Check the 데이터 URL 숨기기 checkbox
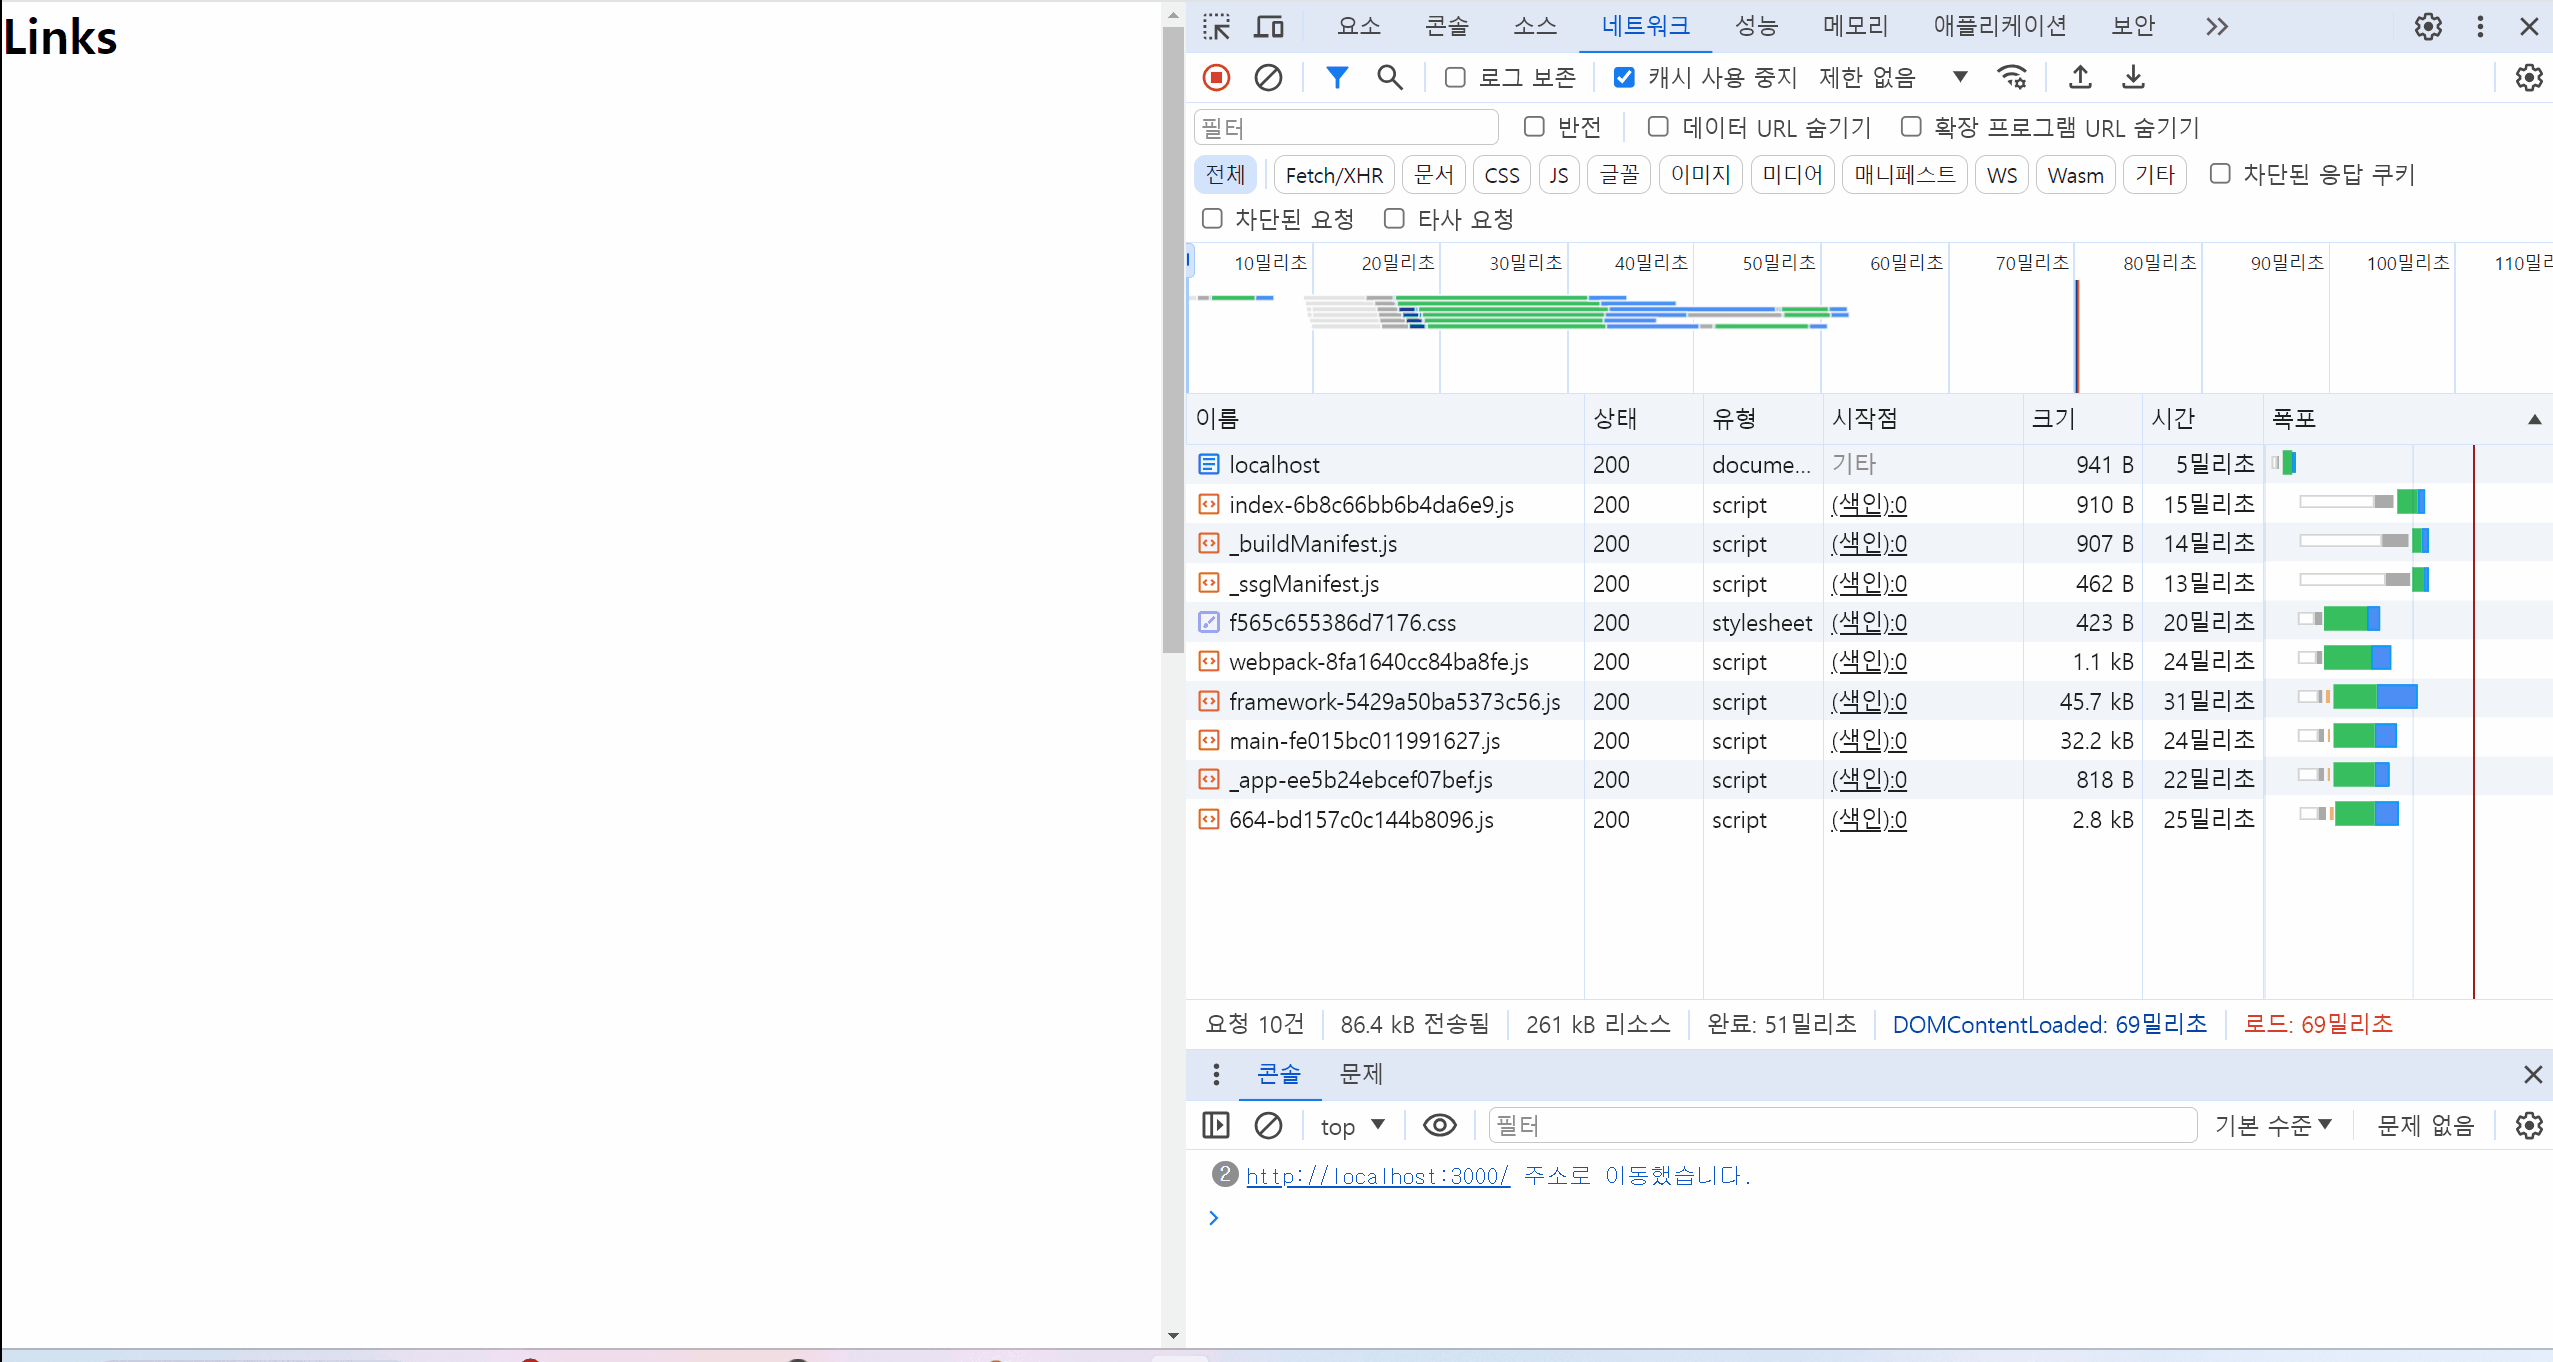 [x=1658, y=127]
